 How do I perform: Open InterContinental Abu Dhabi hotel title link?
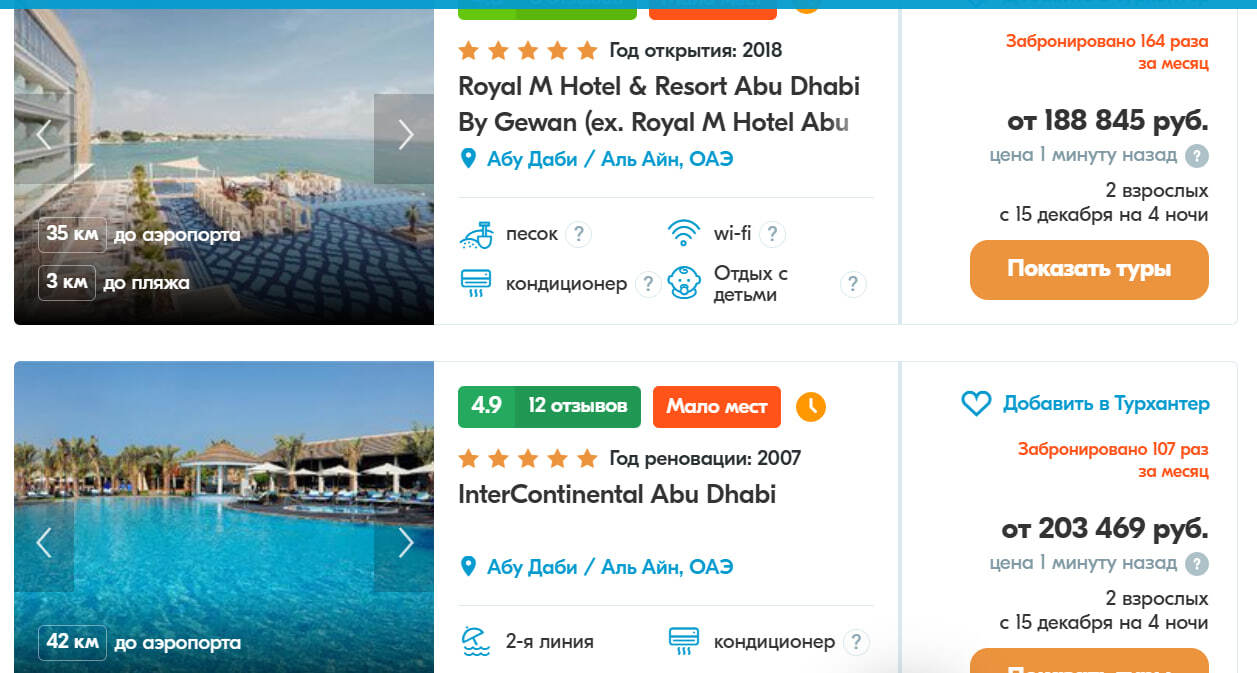click(x=616, y=494)
